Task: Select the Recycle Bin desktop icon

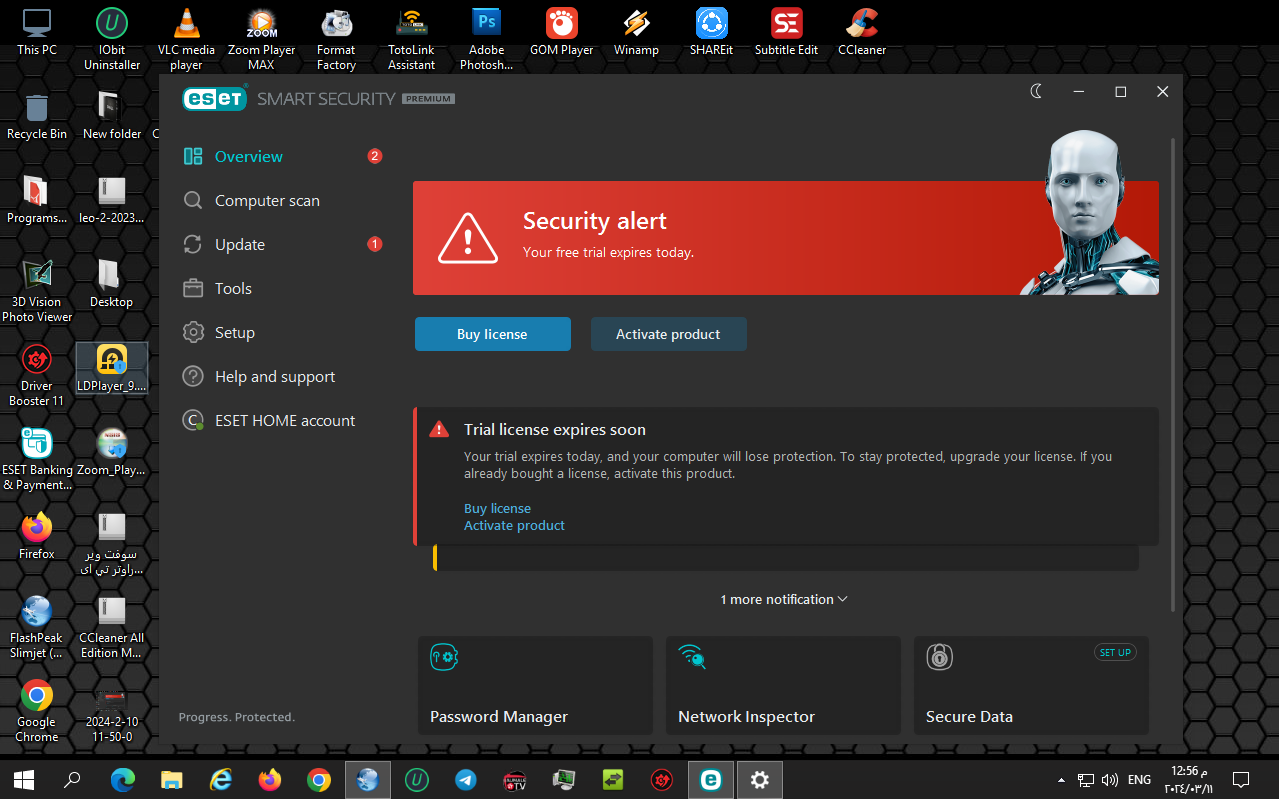Action: pyautogui.click(x=37, y=116)
